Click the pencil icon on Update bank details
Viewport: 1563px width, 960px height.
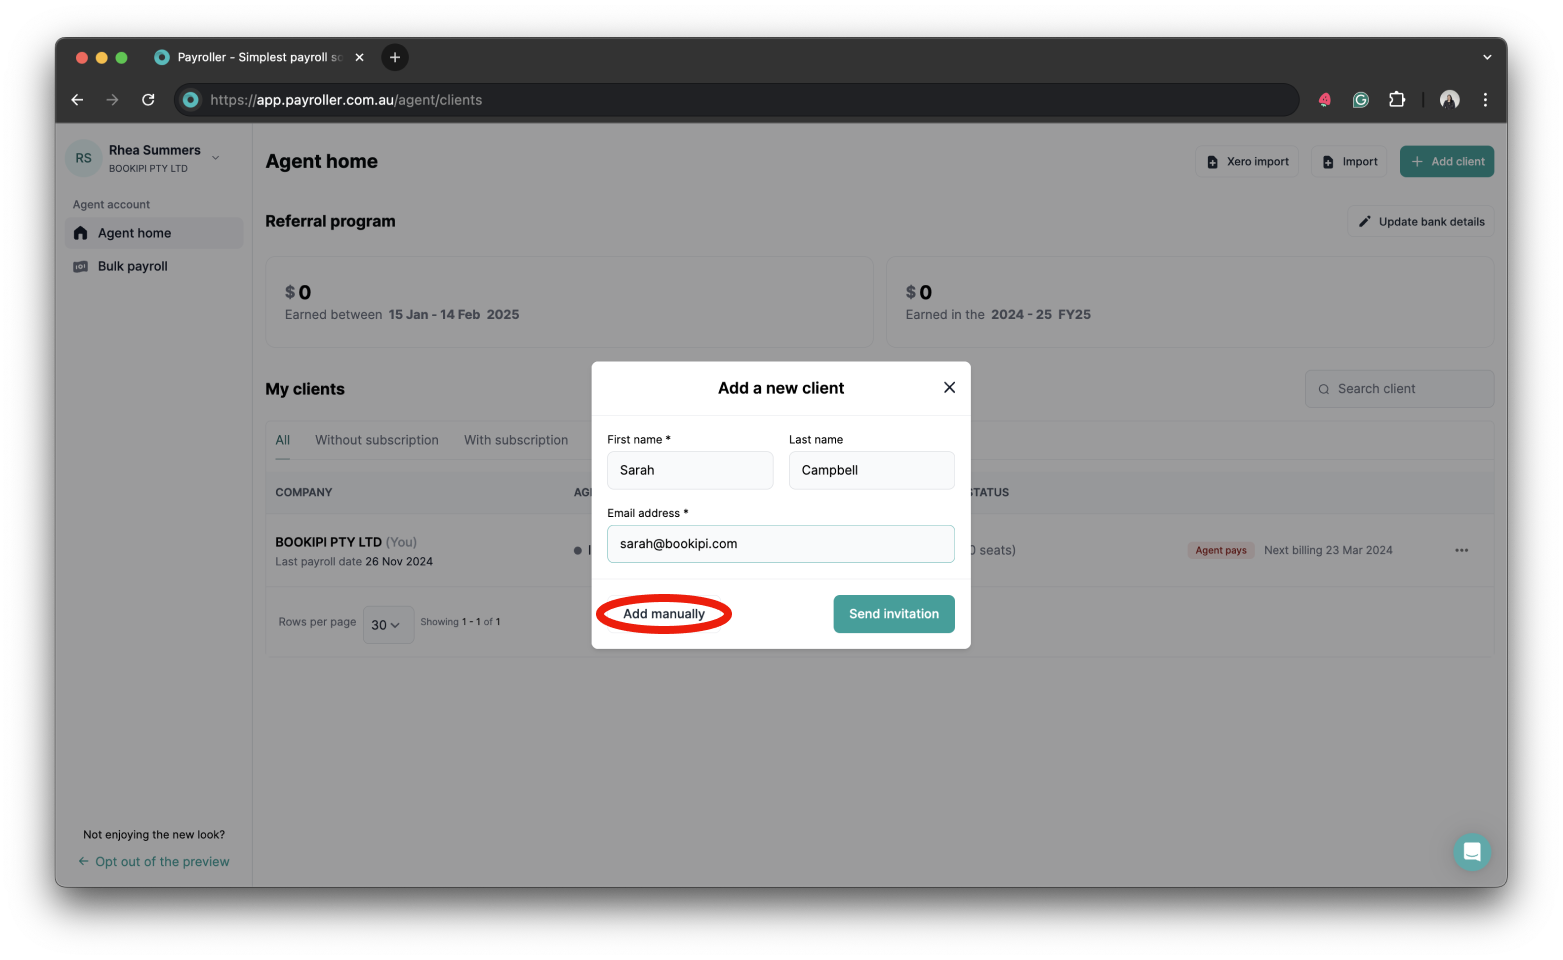pos(1365,221)
